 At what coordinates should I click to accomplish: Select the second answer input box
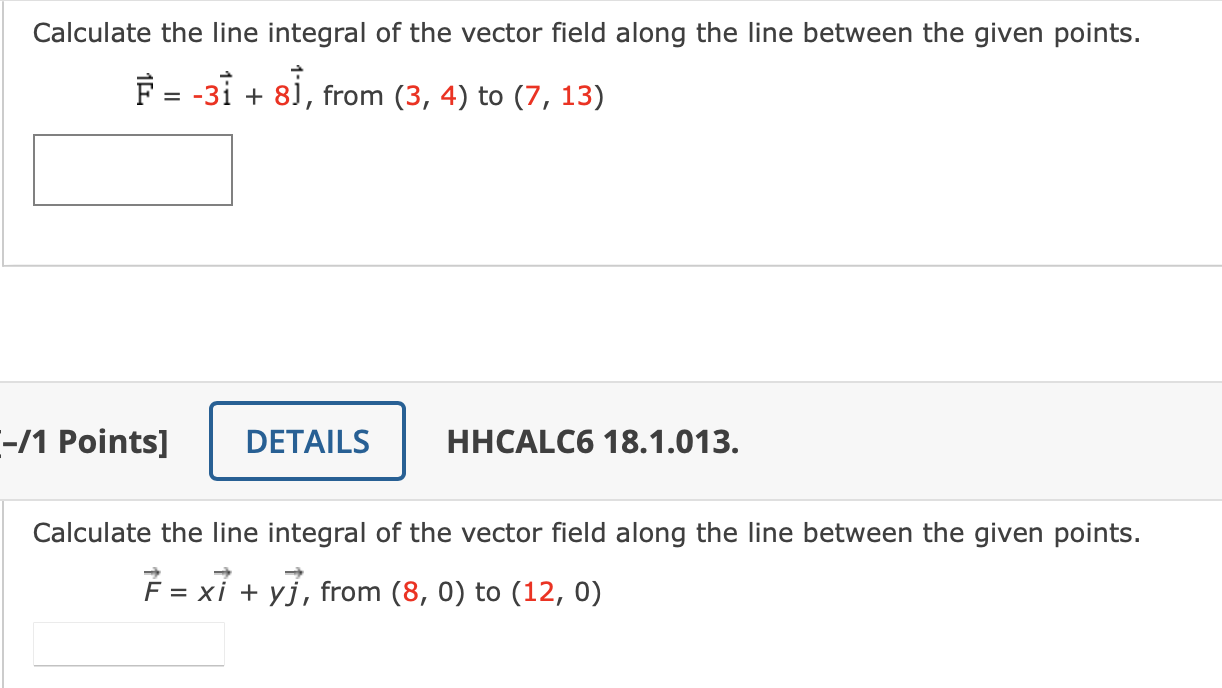click(x=128, y=643)
